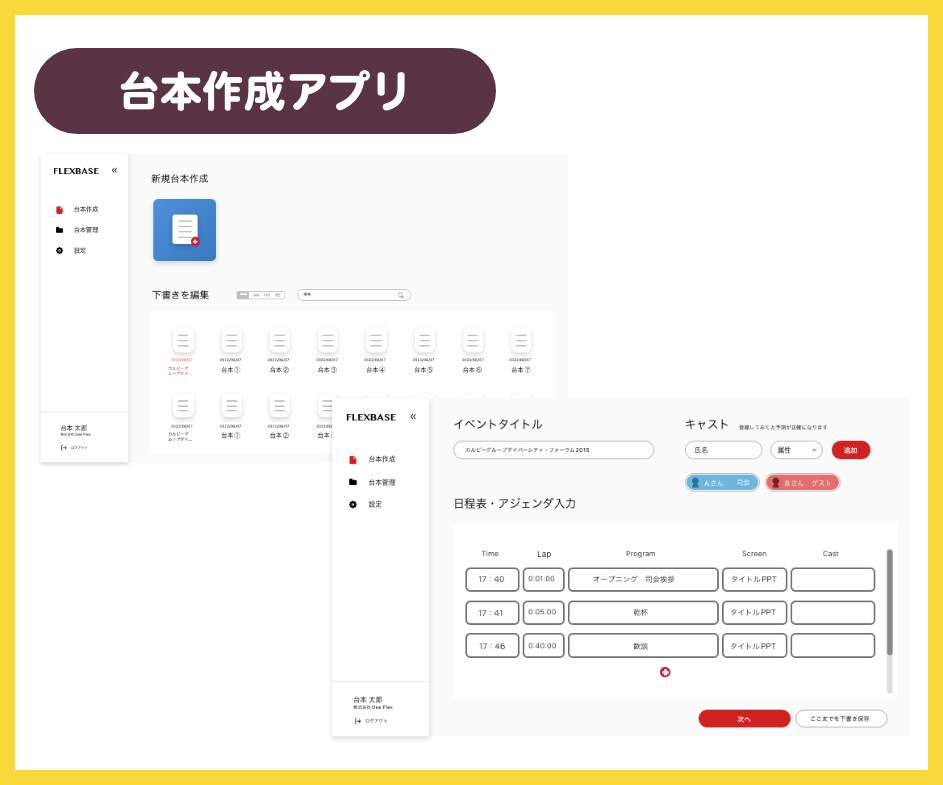Edit the 0:01:00 lap cell
Screen dimensions: 943x785
[x=543, y=579]
